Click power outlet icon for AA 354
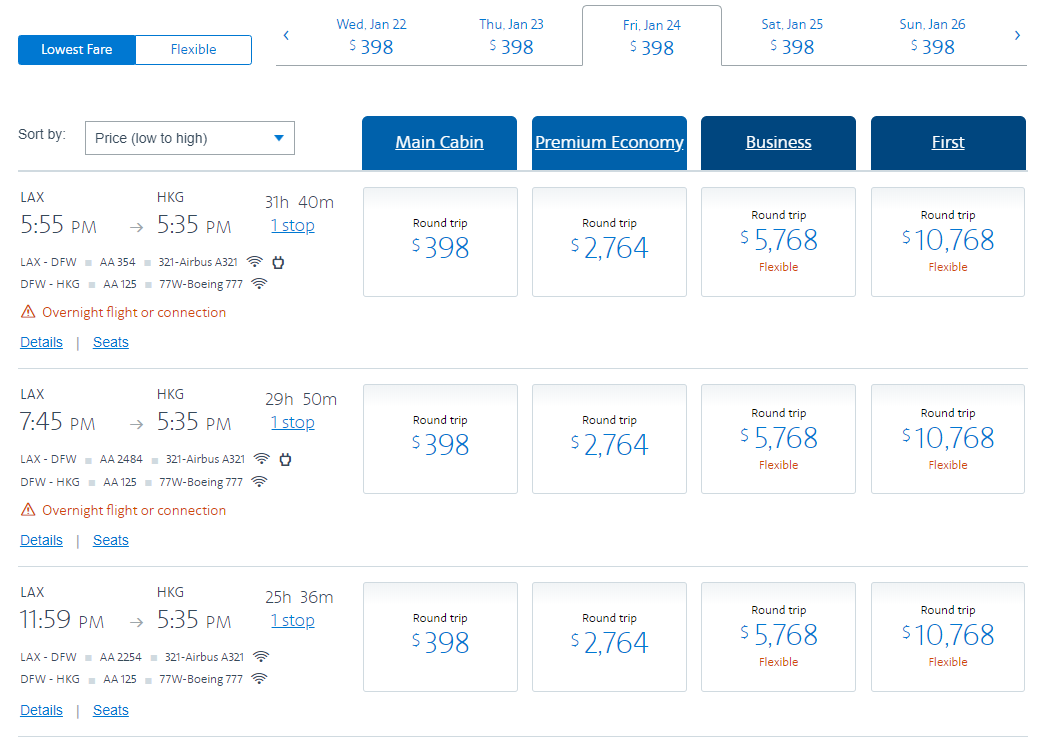Image resolution: width=1040 pixels, height=741 pixels. pyautogui.click(x=279, y=262)
